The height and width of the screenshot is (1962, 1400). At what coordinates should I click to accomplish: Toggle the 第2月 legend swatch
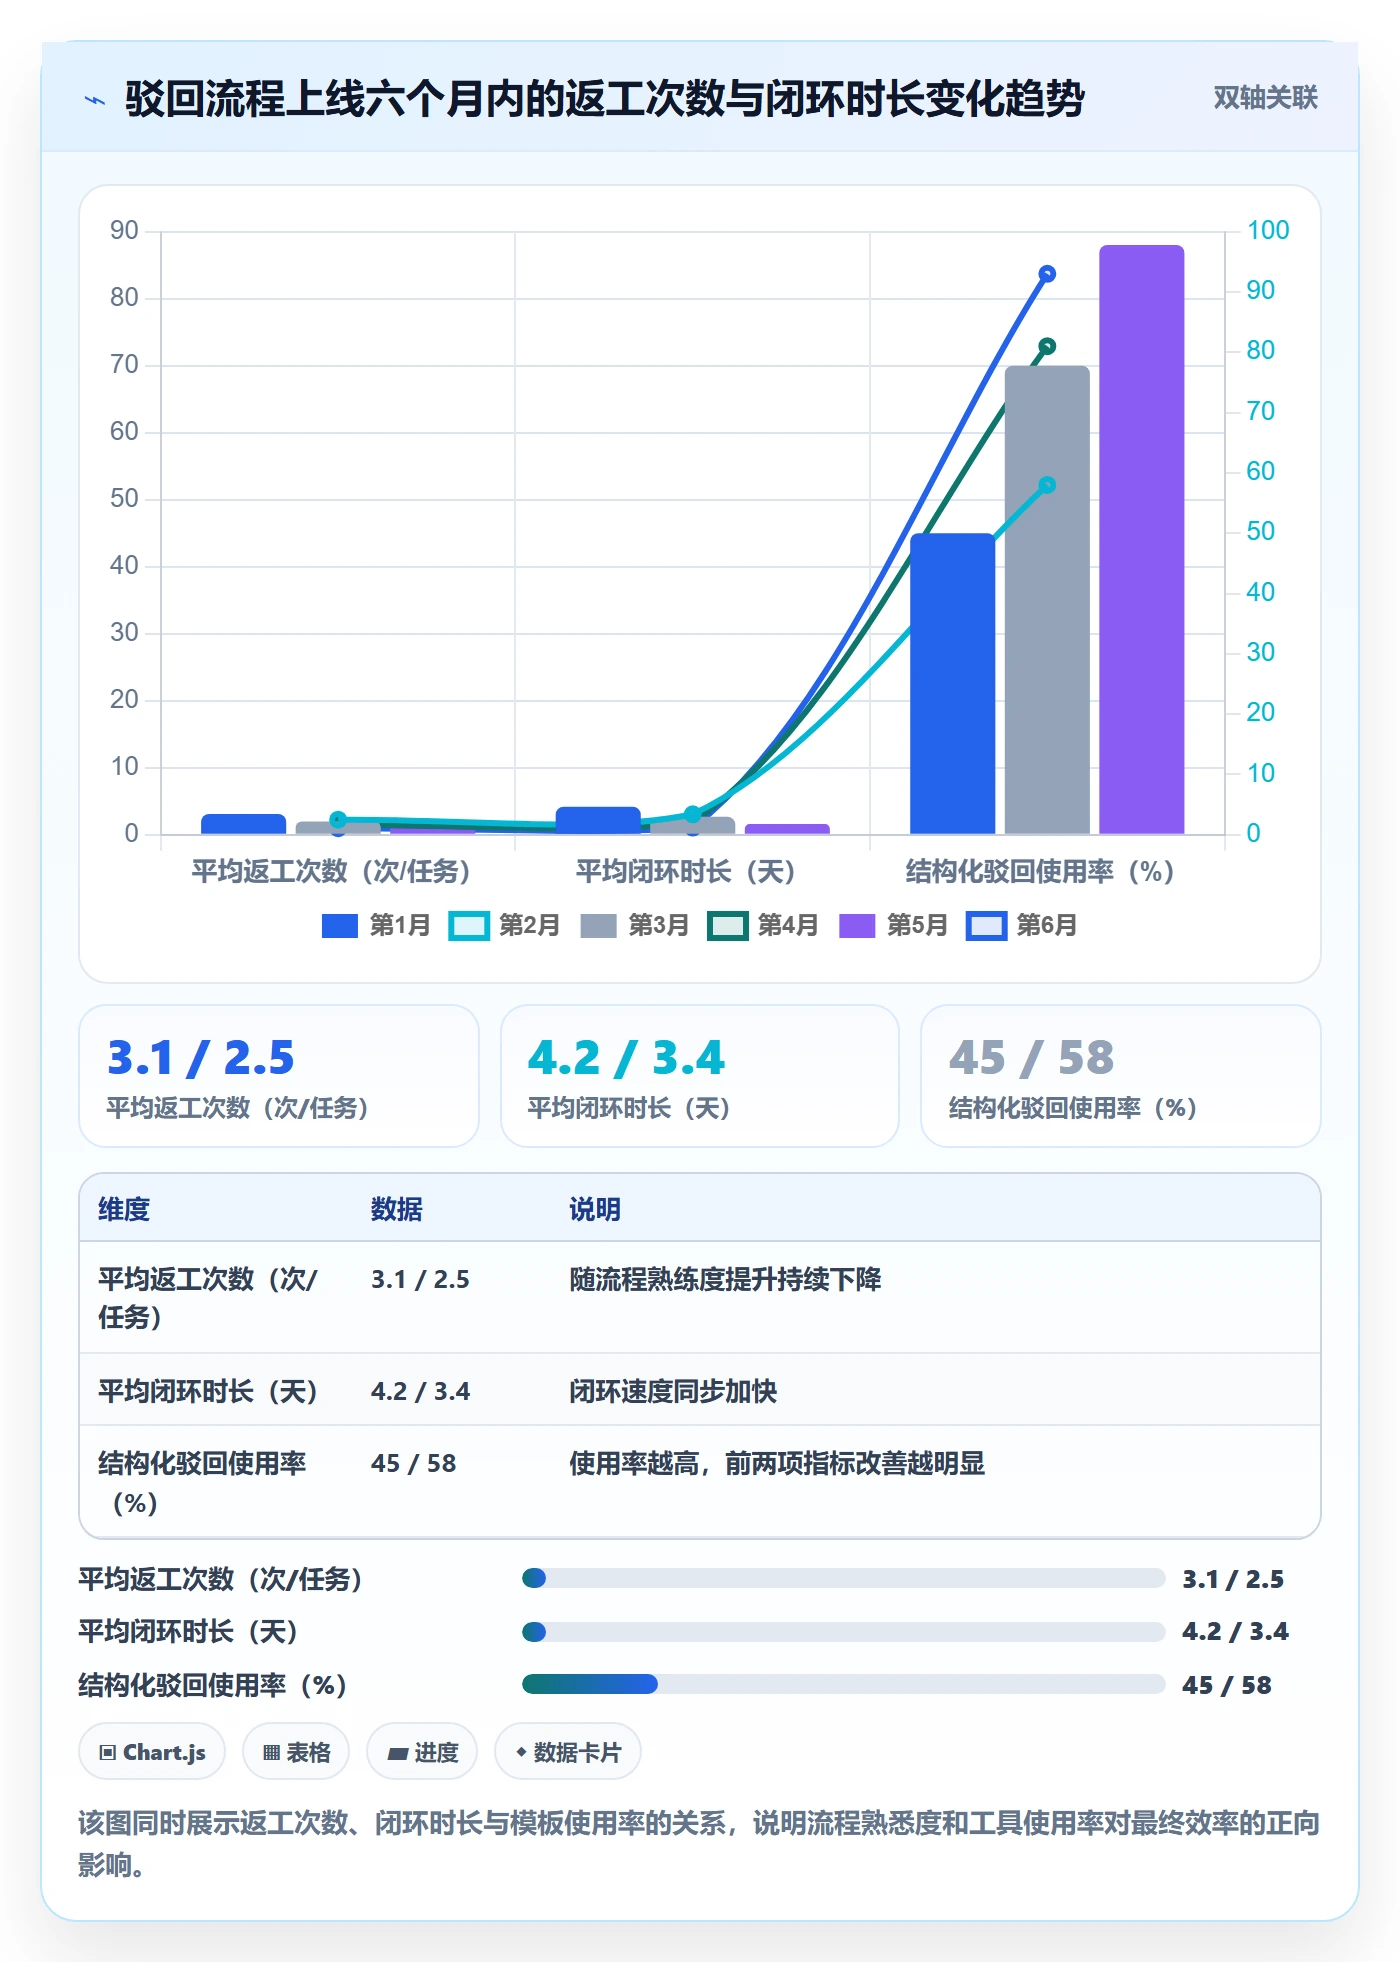point(469,926)
